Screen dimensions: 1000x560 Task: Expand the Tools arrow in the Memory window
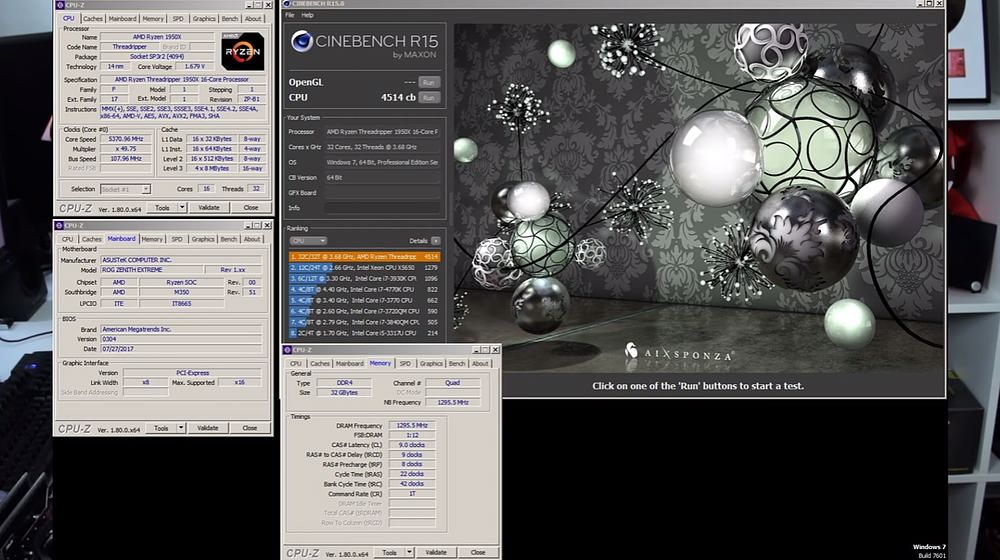coord(407,552)
